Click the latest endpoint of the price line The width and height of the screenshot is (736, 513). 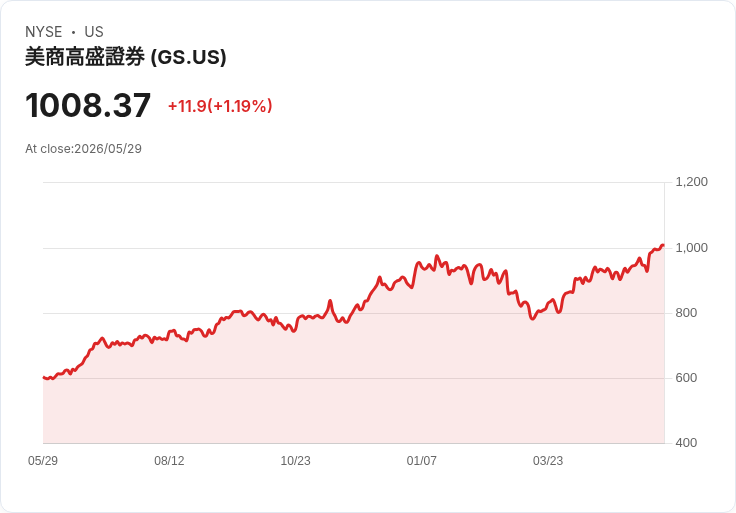663,245
